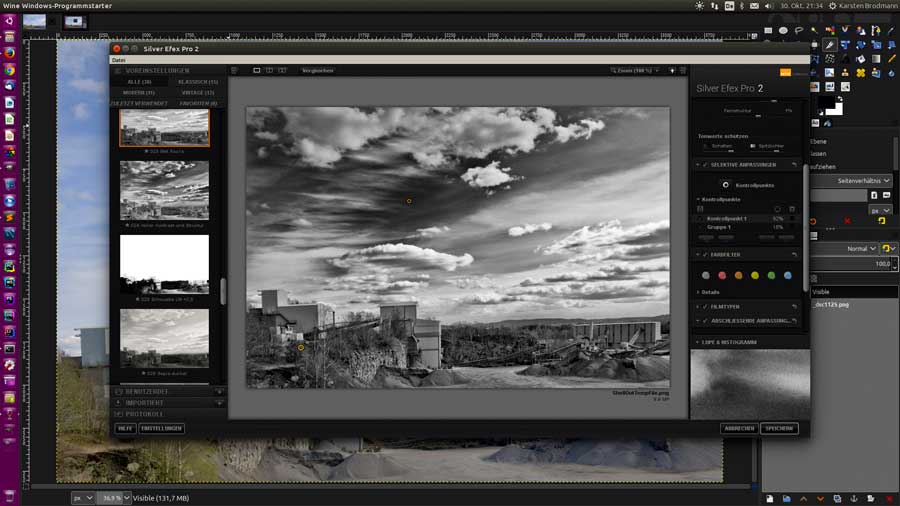This screenshot has width=900, height=506.
Task: Toggle the ABSCHLIESSENDE ANPASSUNGEN checkmark
Action: tap(705, 321)
